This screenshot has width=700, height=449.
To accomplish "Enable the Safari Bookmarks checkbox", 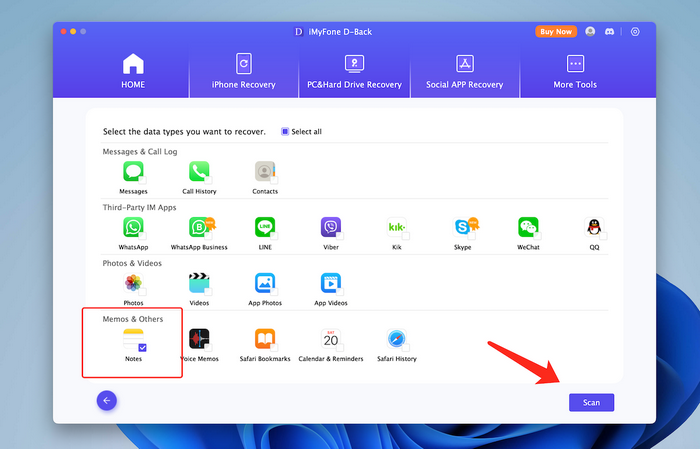I will click(274, 348).
